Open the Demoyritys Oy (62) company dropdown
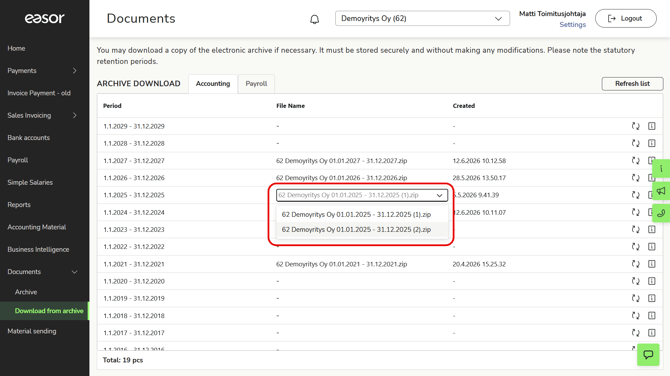 (x=422, y=18)
